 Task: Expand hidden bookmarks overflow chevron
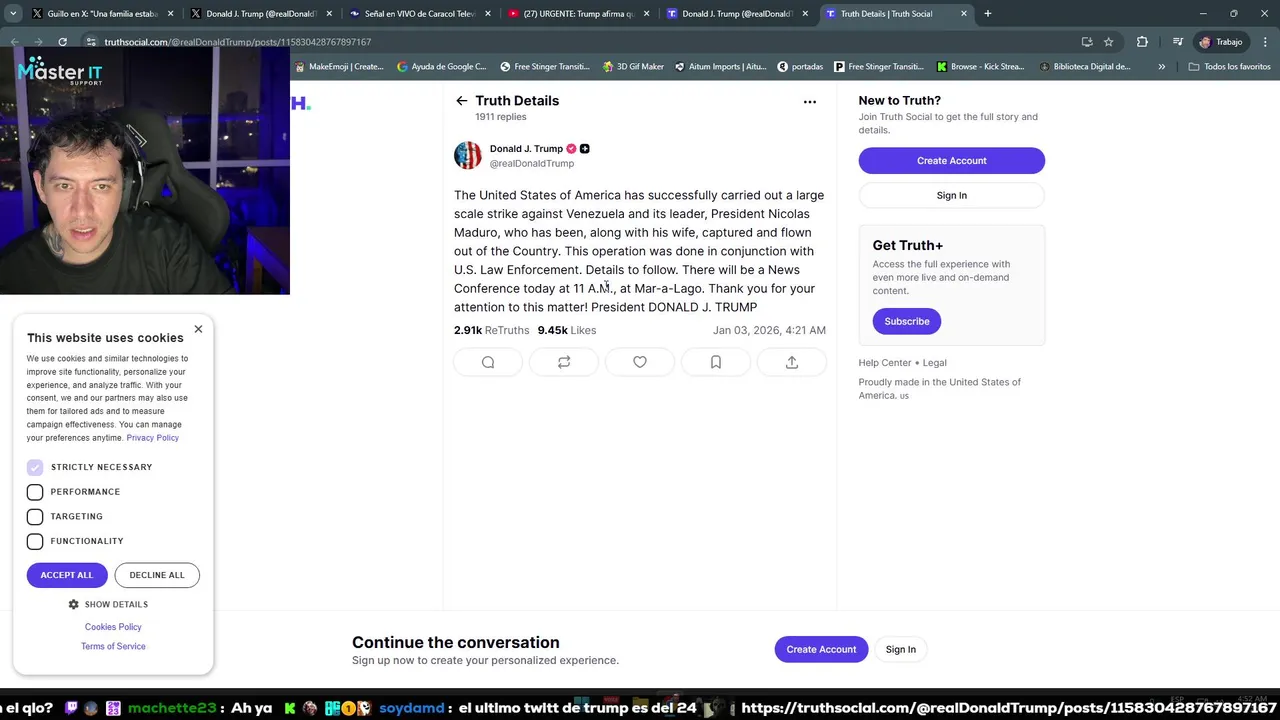coord(1161,67)
